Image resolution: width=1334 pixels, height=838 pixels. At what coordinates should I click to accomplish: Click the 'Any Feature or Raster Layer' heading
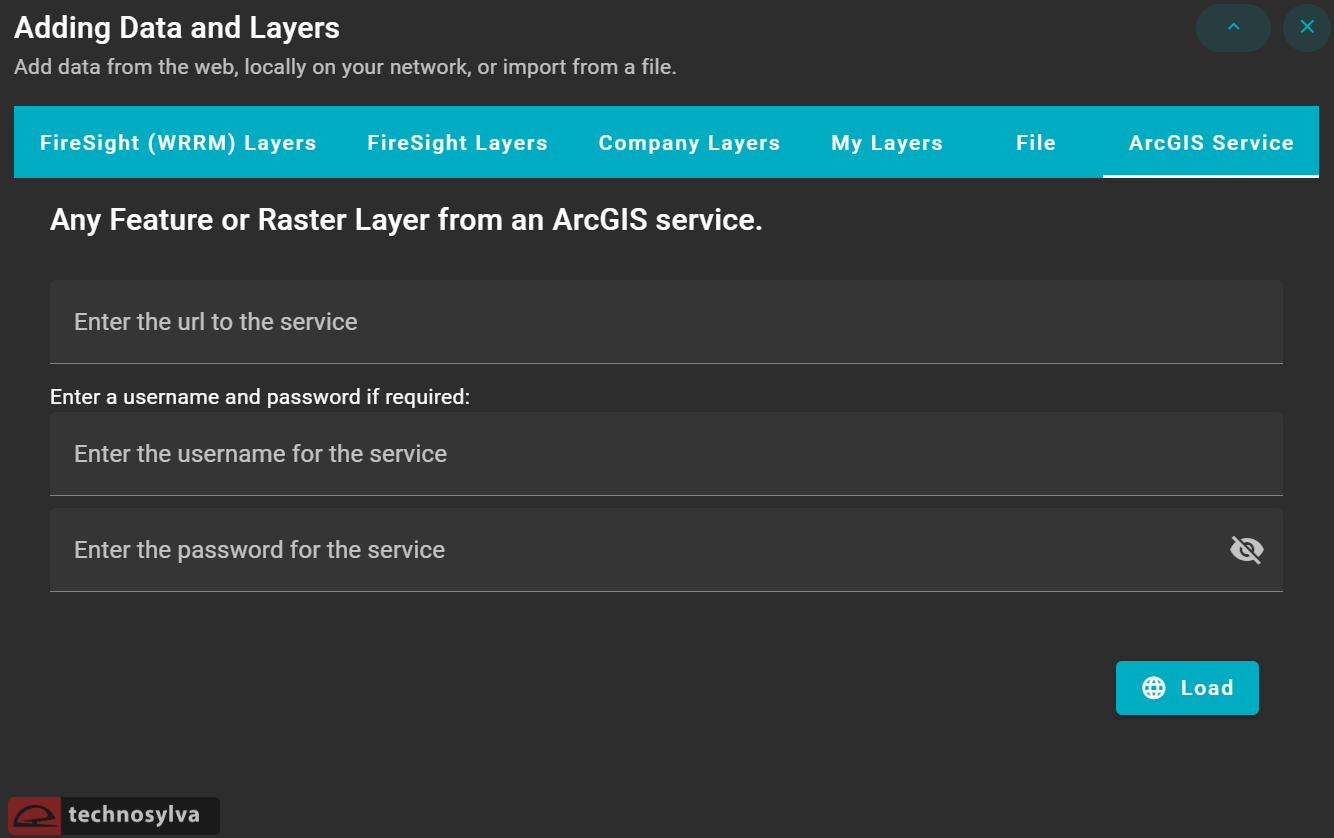point(406,220)
